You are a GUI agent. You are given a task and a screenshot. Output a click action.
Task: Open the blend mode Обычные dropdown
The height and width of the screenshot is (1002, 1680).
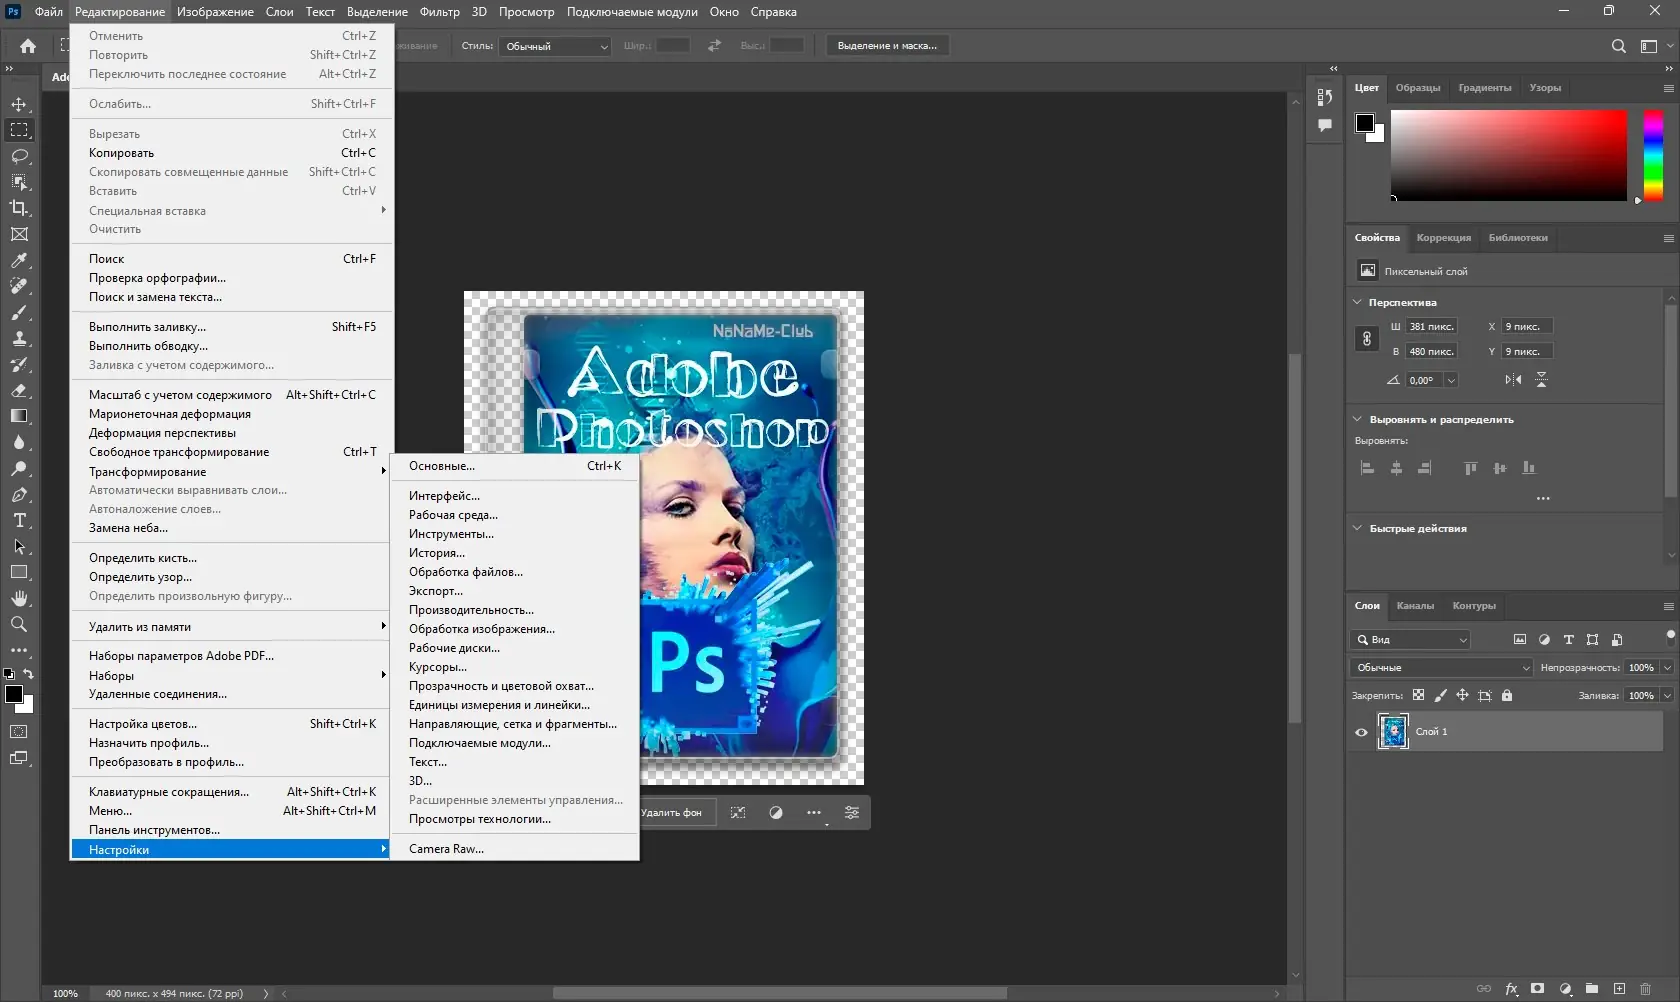click(1441, 667)
